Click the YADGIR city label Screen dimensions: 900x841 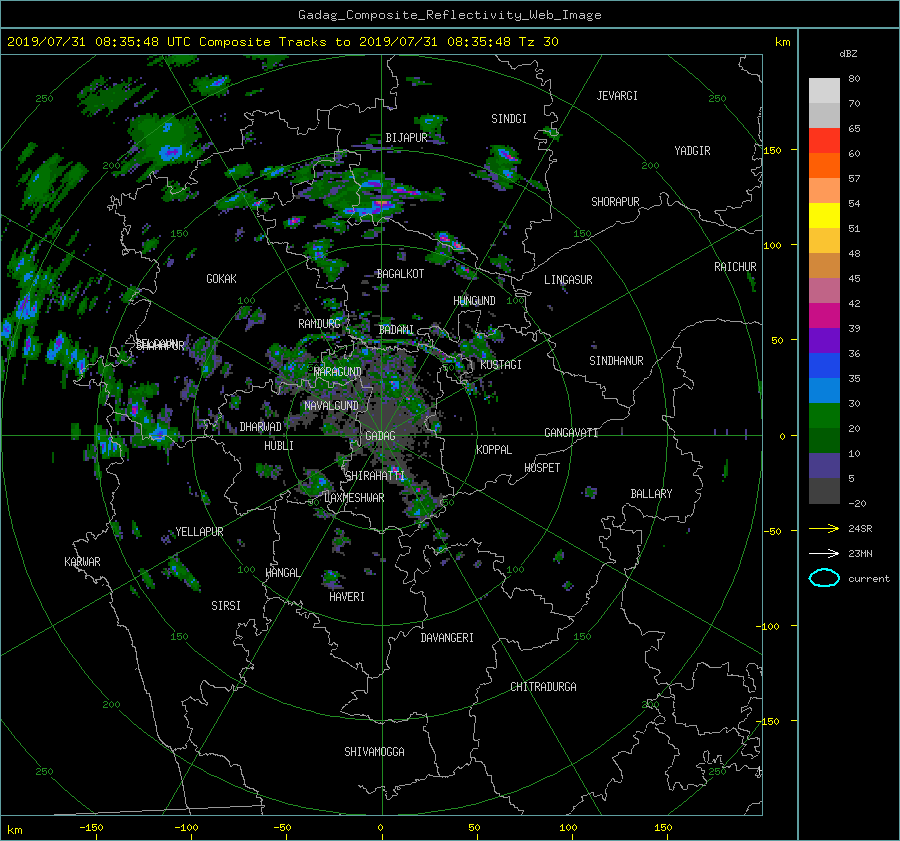(692, 151)
